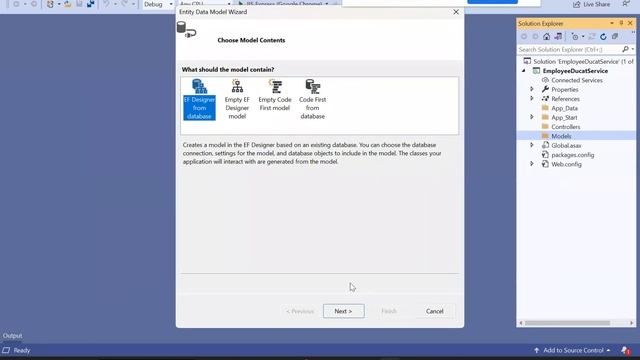Cancel the Entity Data Model Wizard
This screenshot has width=640, height=360.
pyautogui.click(x=434, y=311)
